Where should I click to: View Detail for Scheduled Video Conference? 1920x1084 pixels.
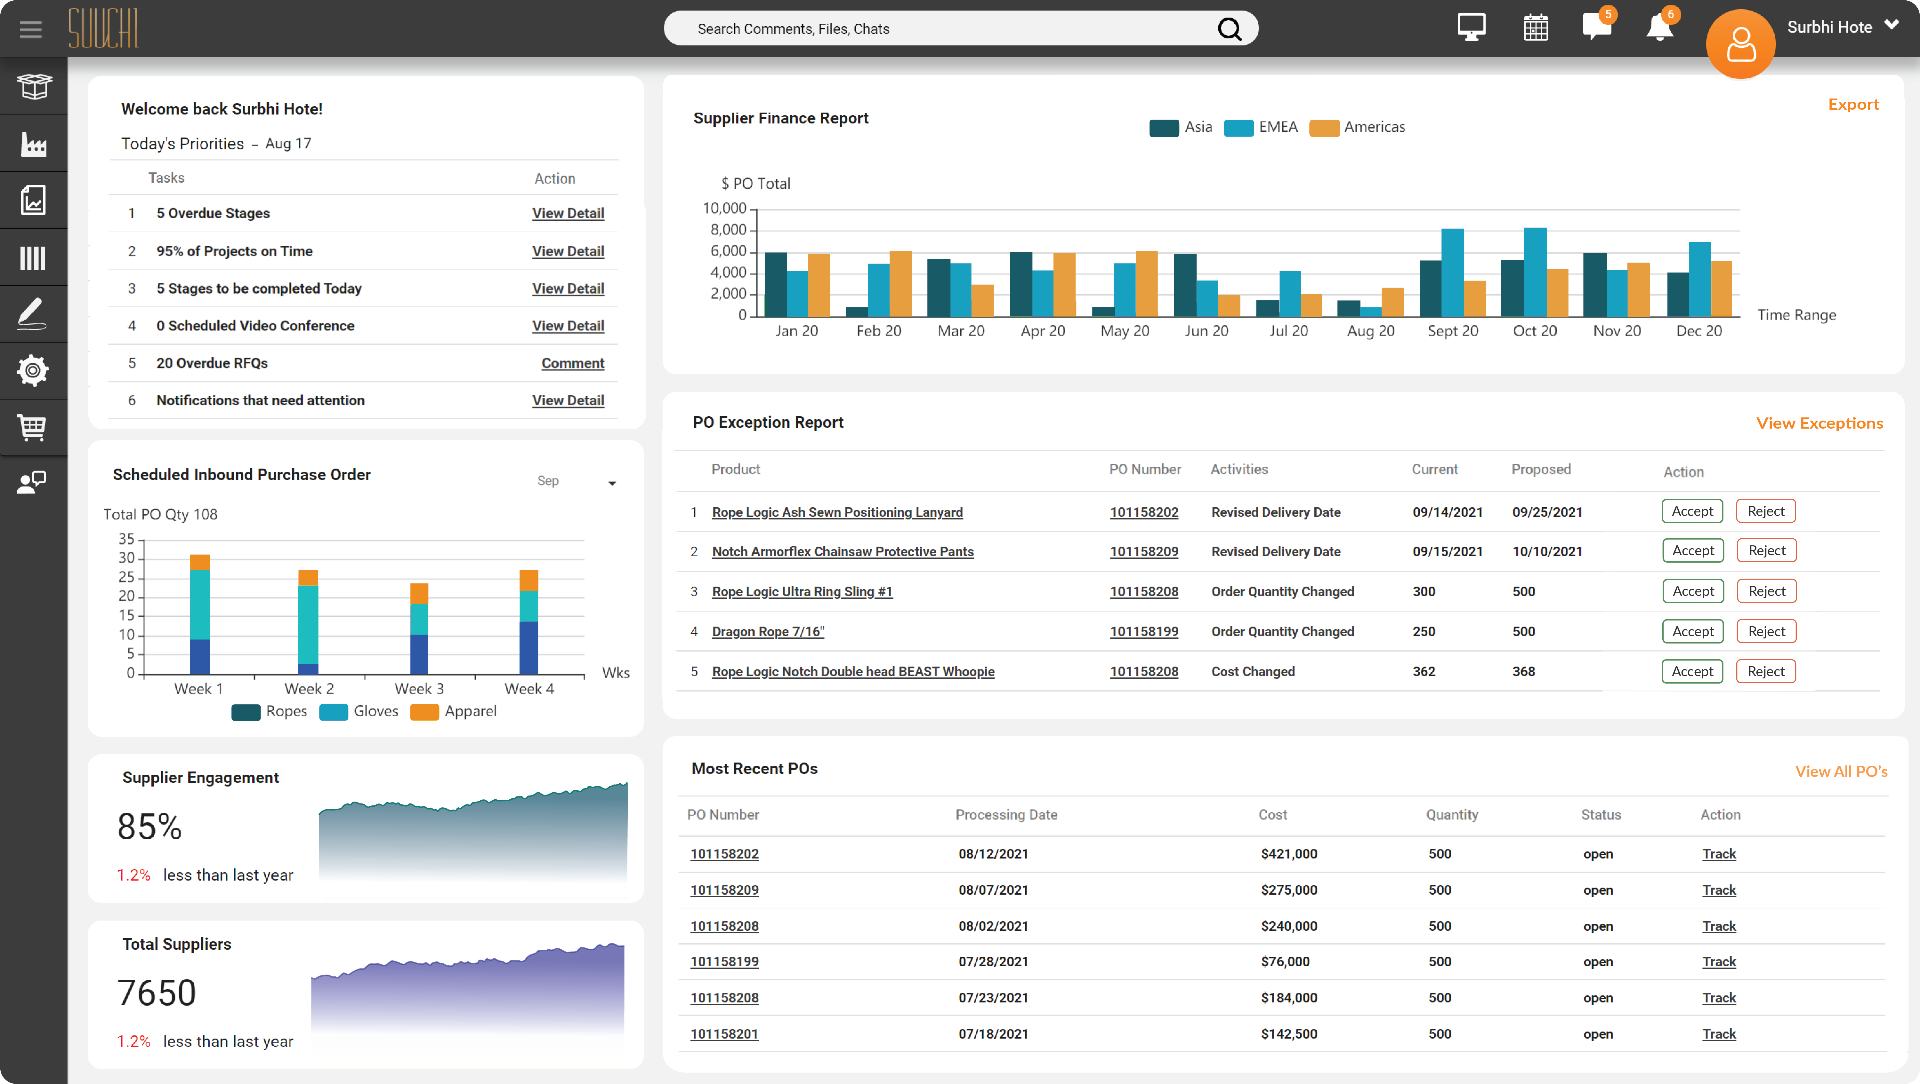click(x=568, y=326)
